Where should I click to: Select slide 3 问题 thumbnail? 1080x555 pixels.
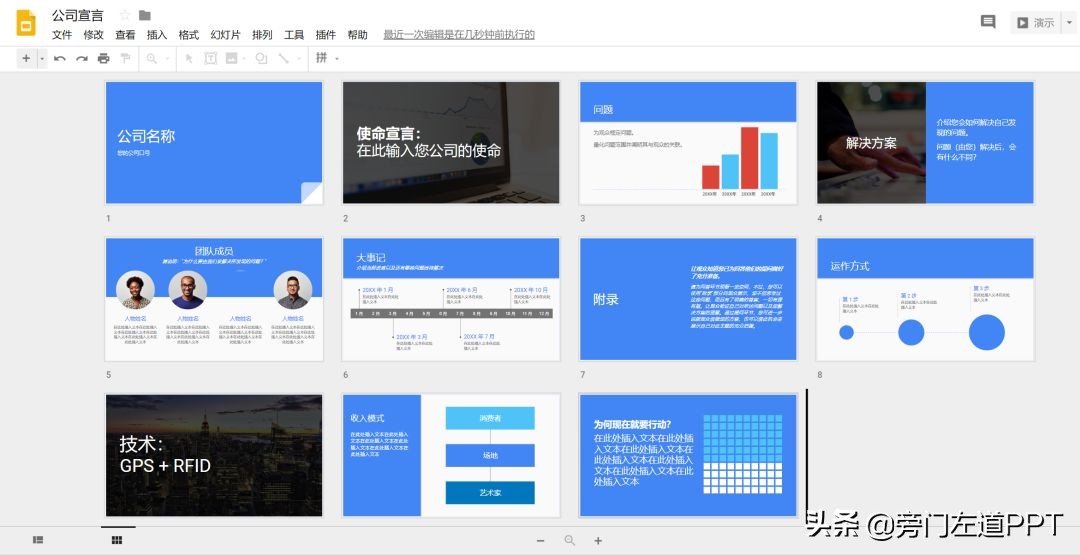coord(688,143)
